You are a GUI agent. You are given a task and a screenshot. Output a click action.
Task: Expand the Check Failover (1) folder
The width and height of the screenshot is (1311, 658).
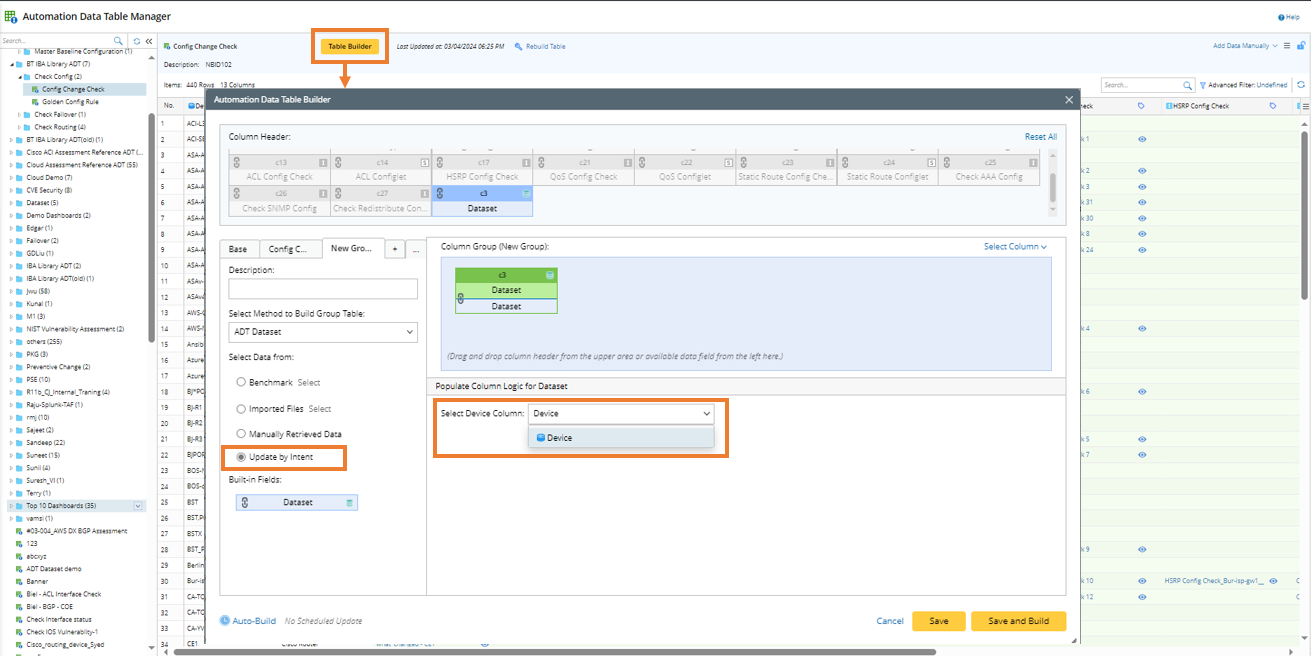(x=21, y=114)
